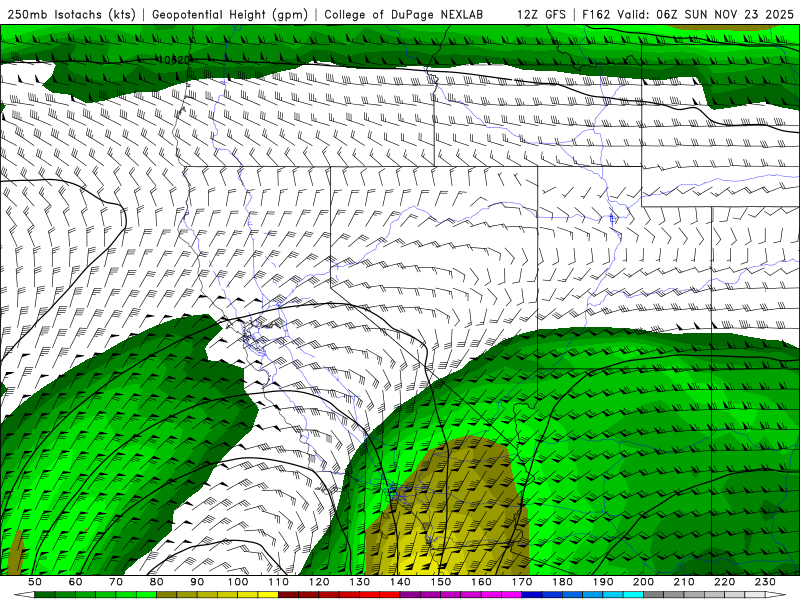Image resolution: width=800 pixels, height=600 pixels.
Task: Pick the darkest green swatch starting at 50
Action: click(x=45, y=595)
